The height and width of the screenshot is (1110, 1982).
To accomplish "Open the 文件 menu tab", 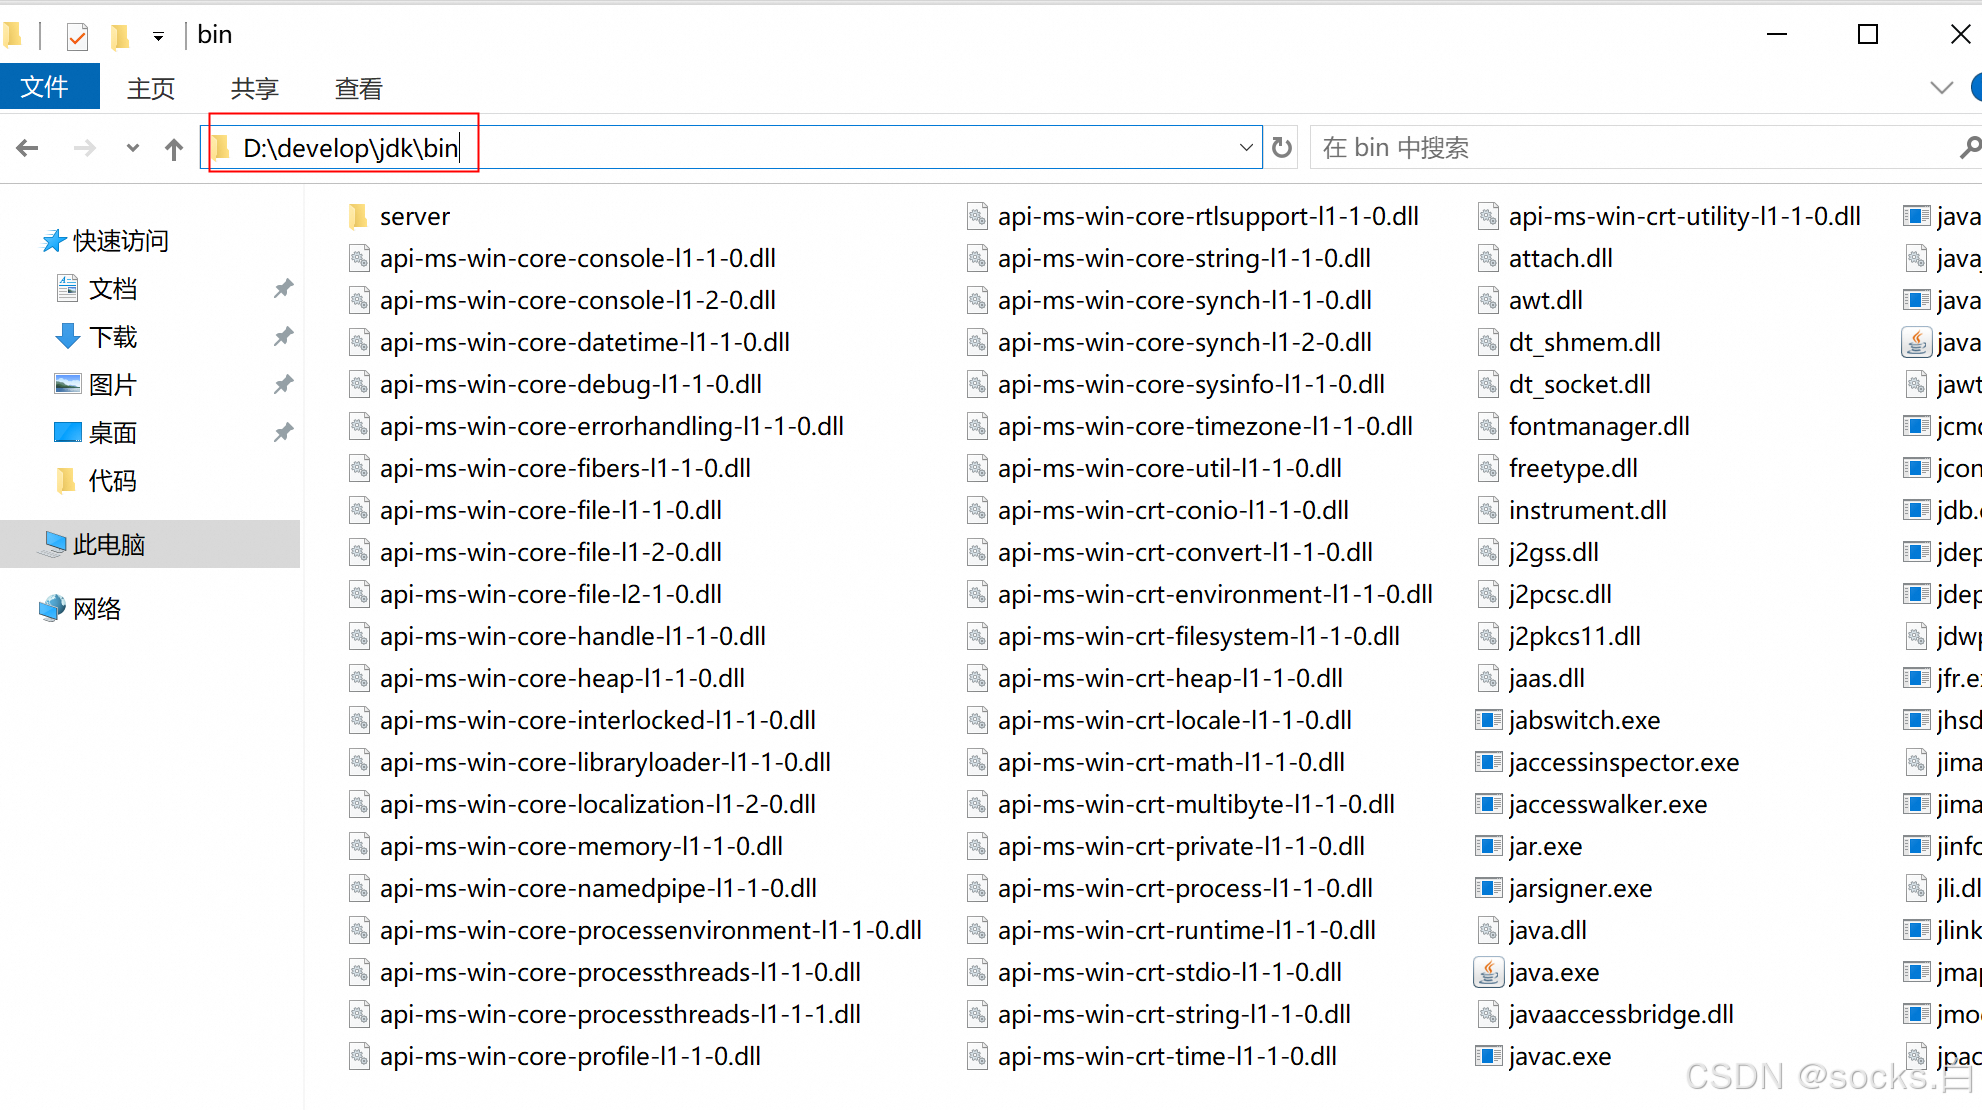I will (50, 87).
